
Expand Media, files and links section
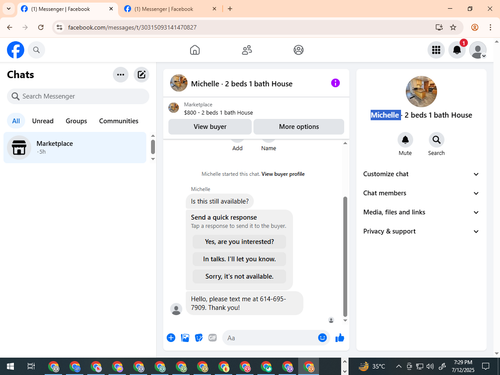click(x=421, y=212)
